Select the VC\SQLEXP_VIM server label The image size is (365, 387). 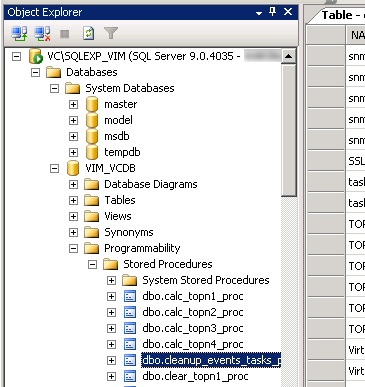click(143, 56)
